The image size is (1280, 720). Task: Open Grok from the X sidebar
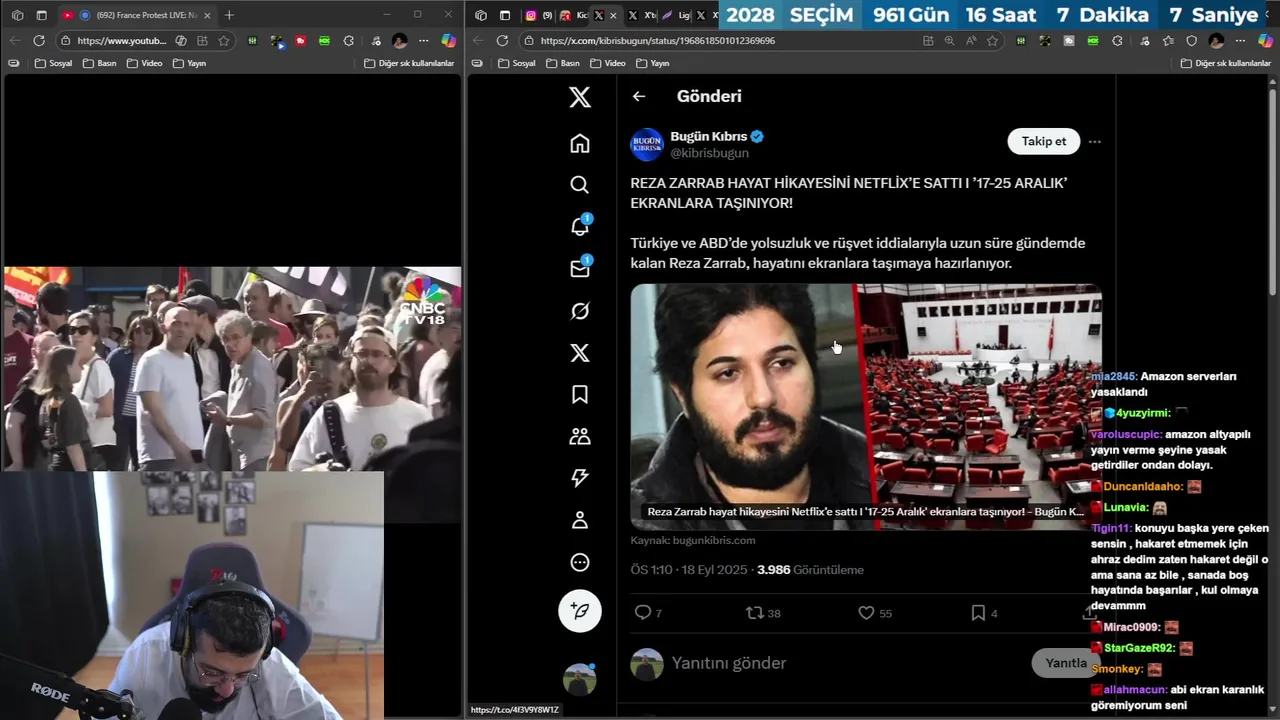click(580, 311)
